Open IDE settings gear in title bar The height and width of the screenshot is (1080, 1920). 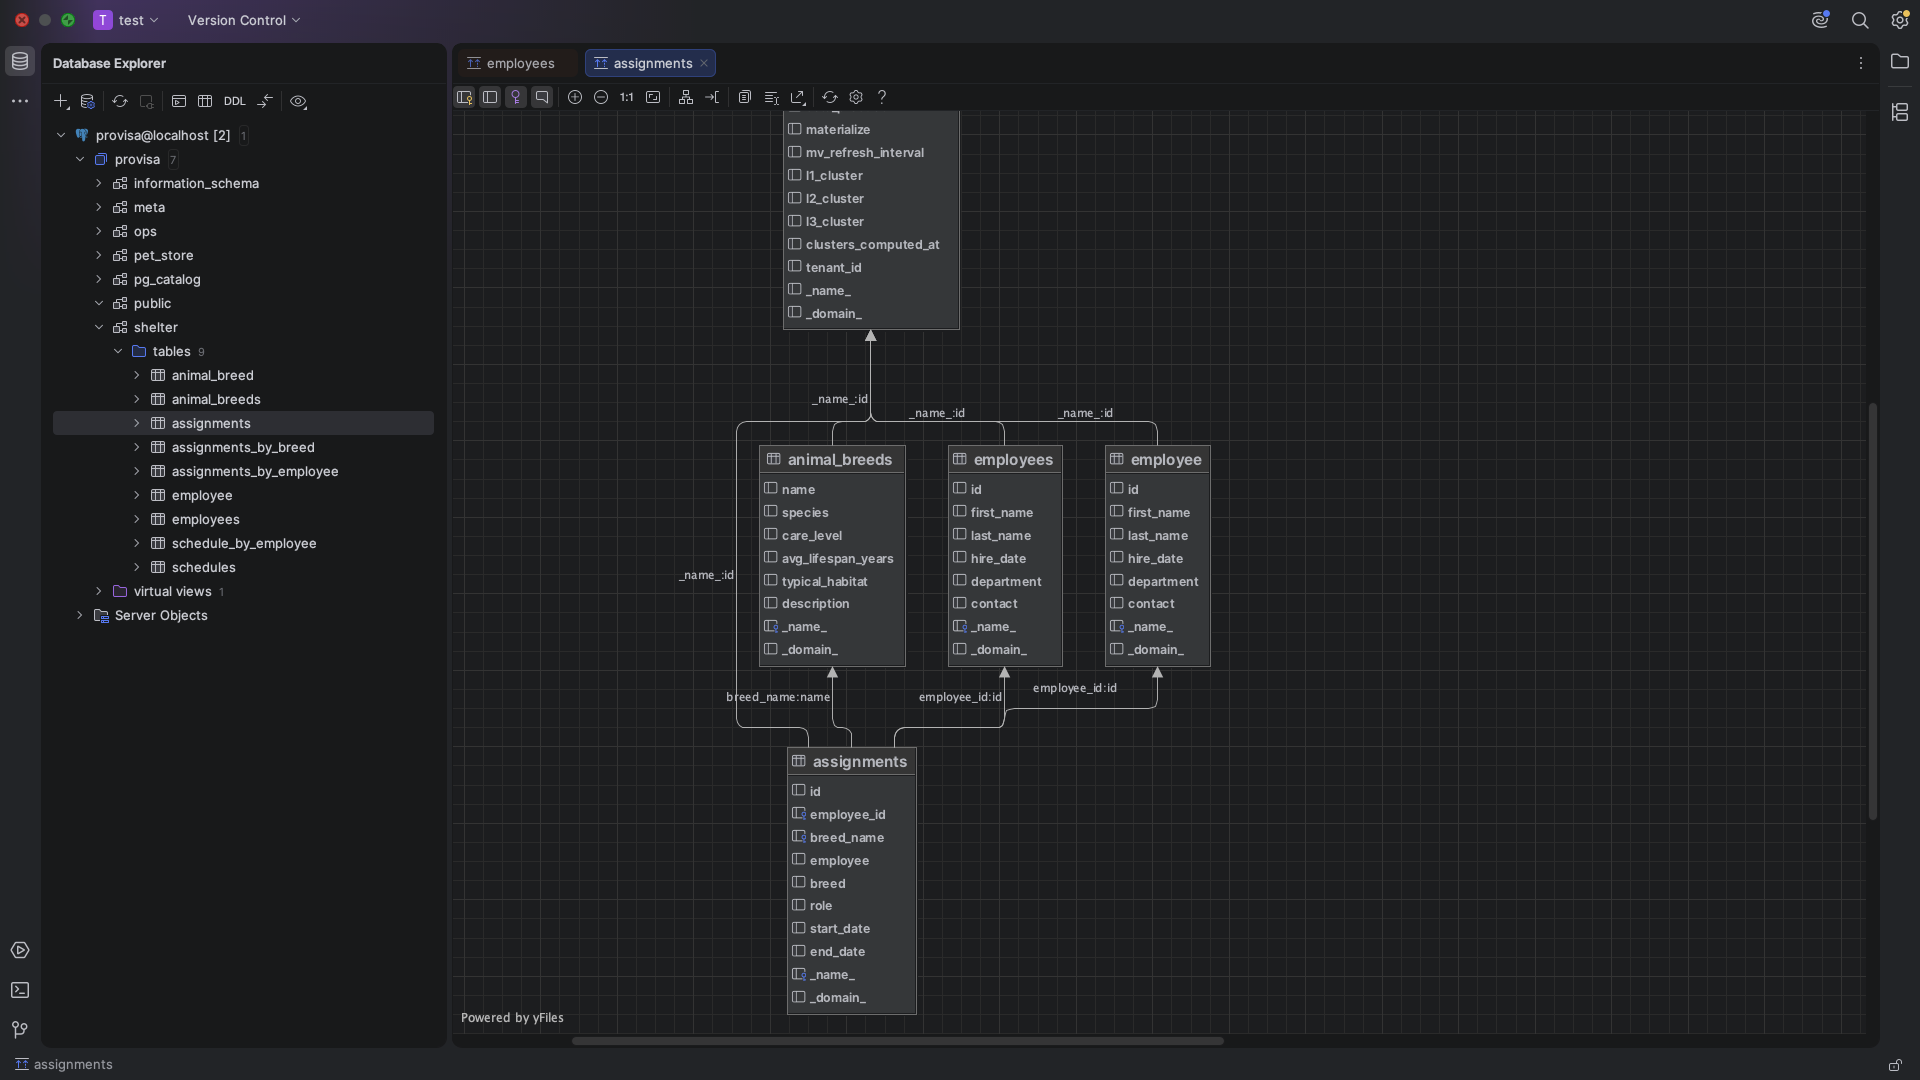pyautogui.click(x=1900, y=20)
